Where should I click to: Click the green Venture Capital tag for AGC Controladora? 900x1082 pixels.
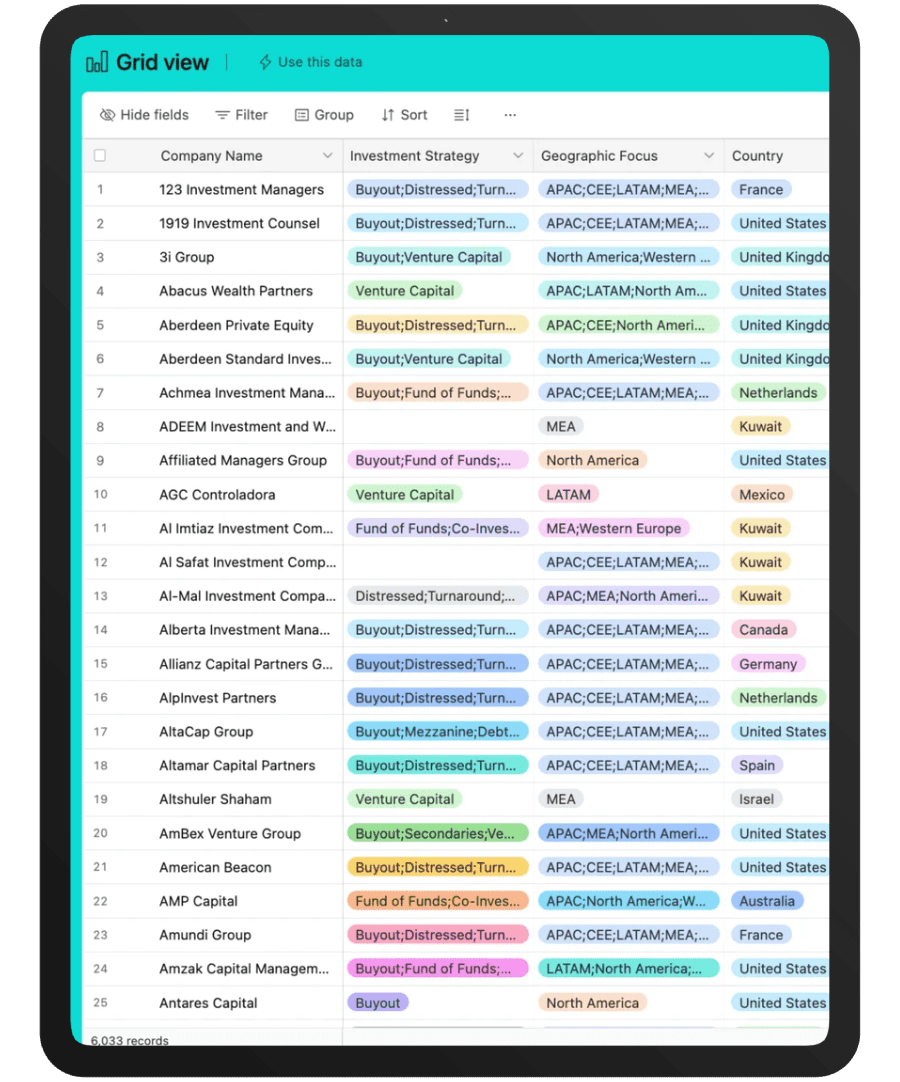(x=405, y=494)
